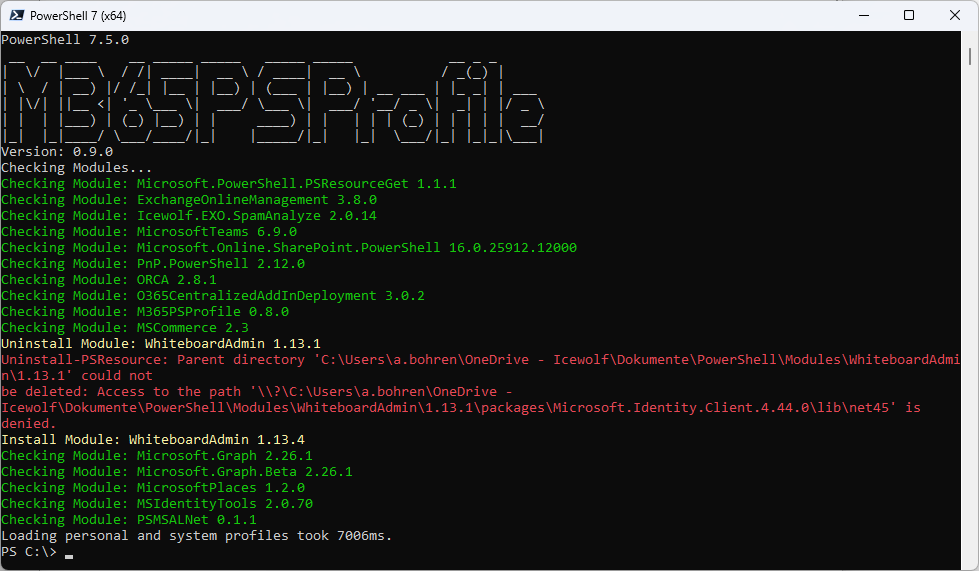
Task: Click the M365PSProfile ASCII art banner
Action: click(273, 101)
